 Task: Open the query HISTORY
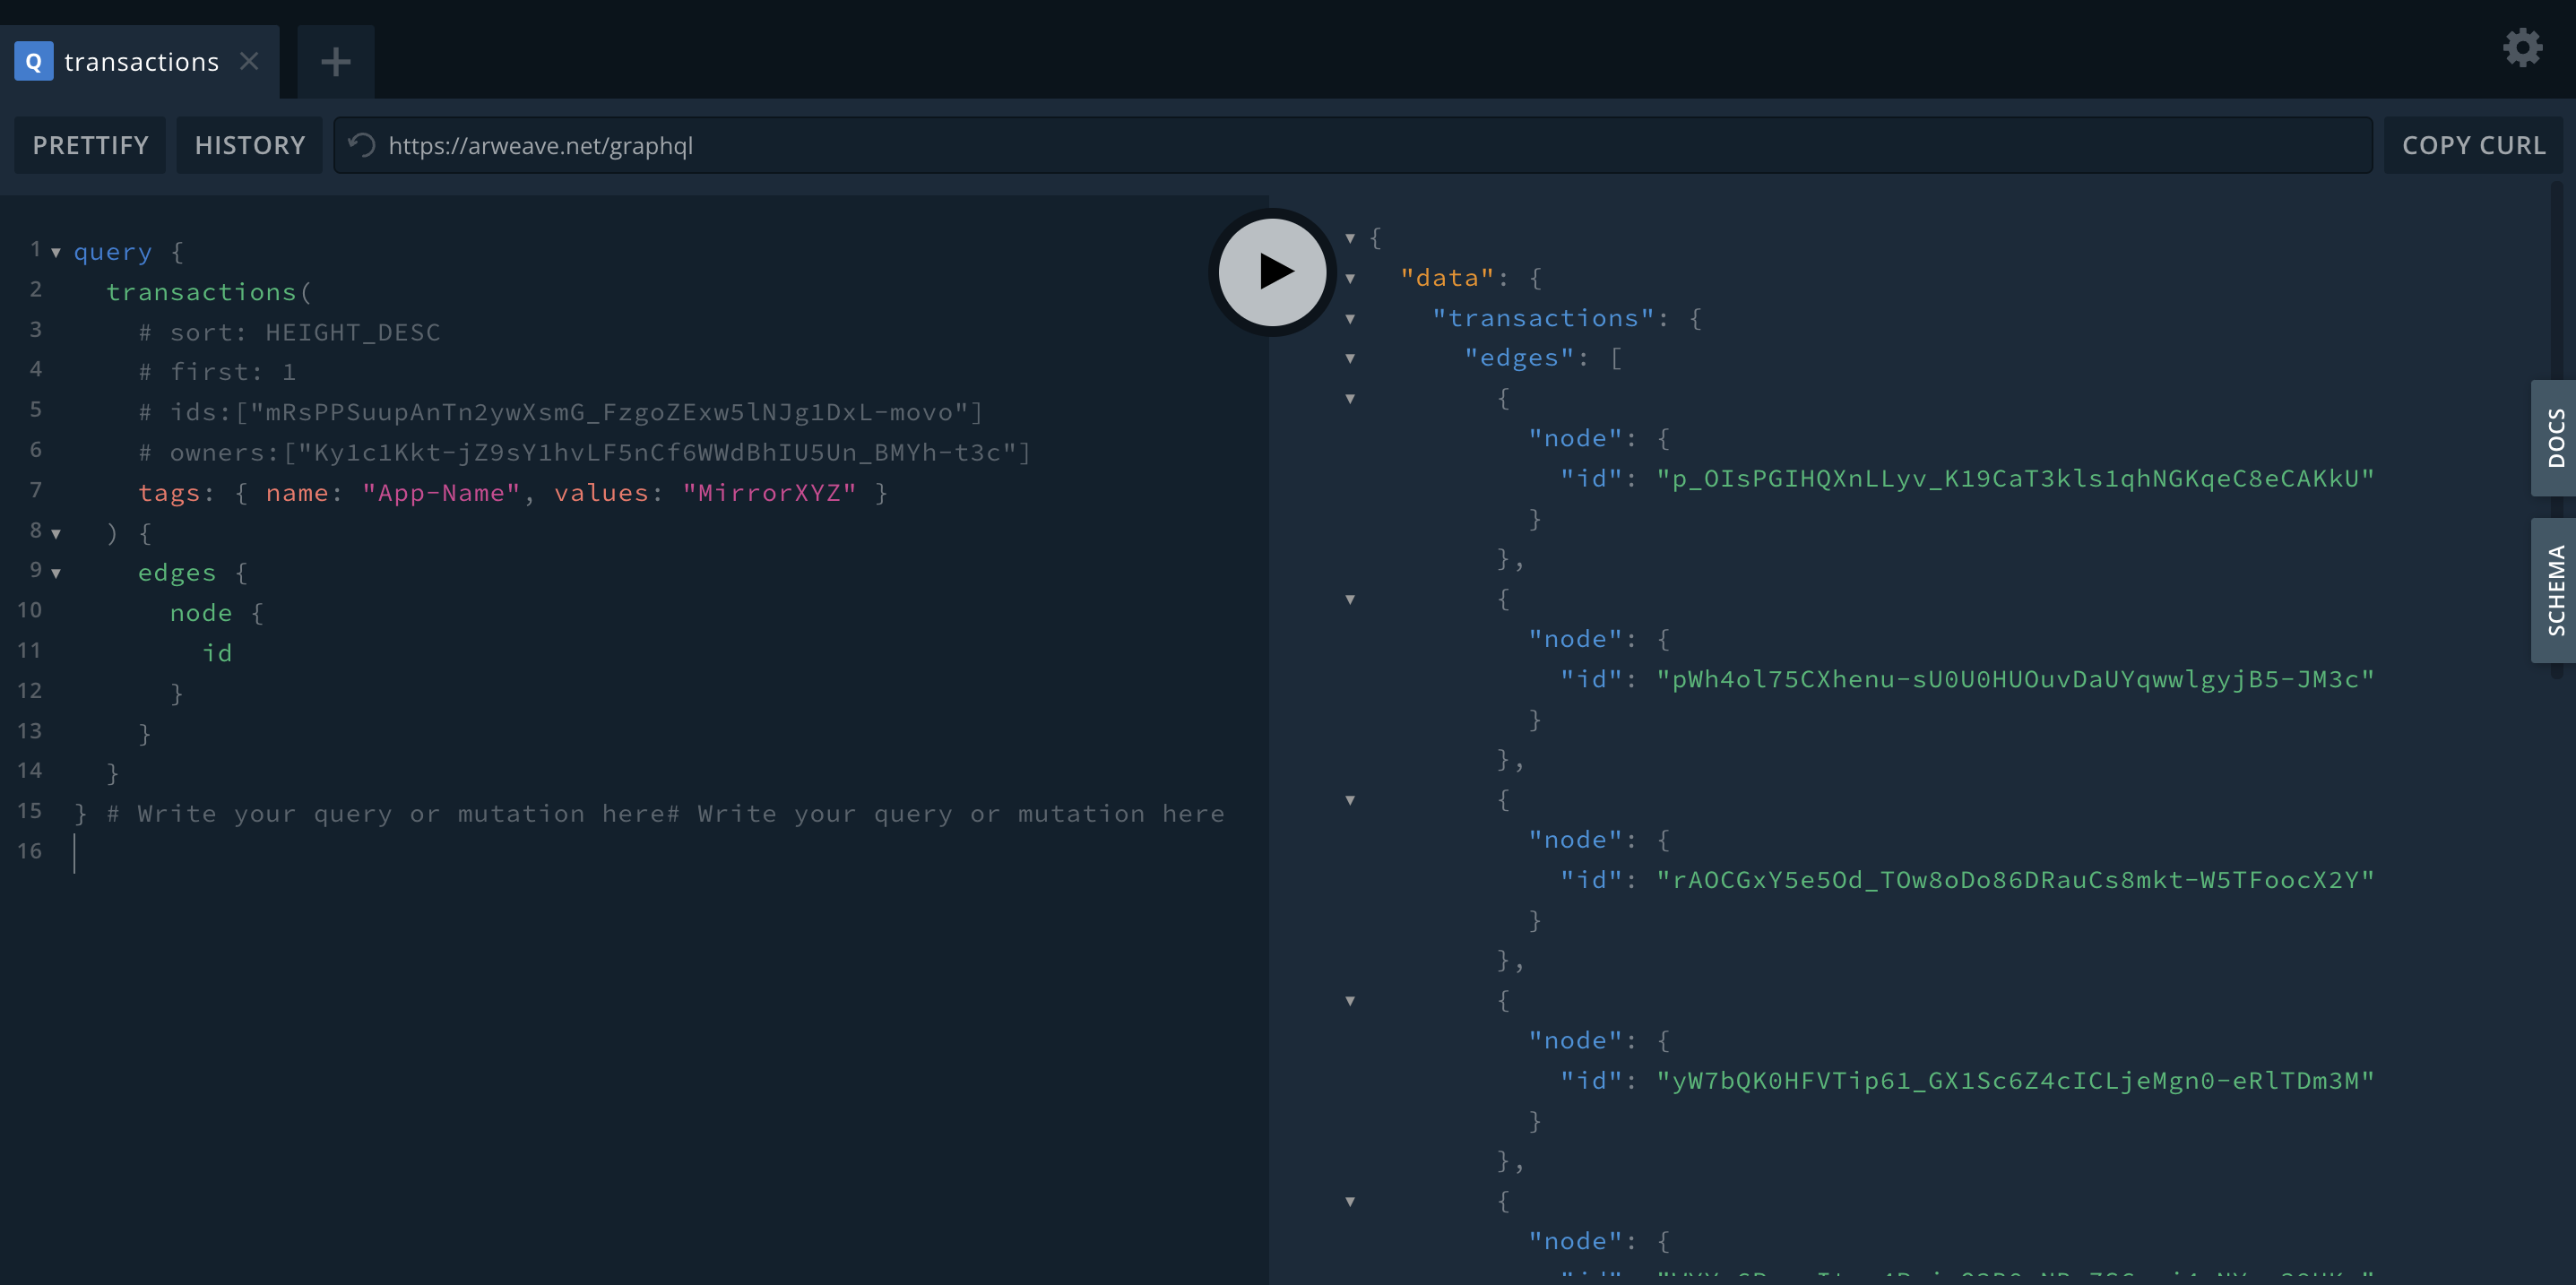249,145
